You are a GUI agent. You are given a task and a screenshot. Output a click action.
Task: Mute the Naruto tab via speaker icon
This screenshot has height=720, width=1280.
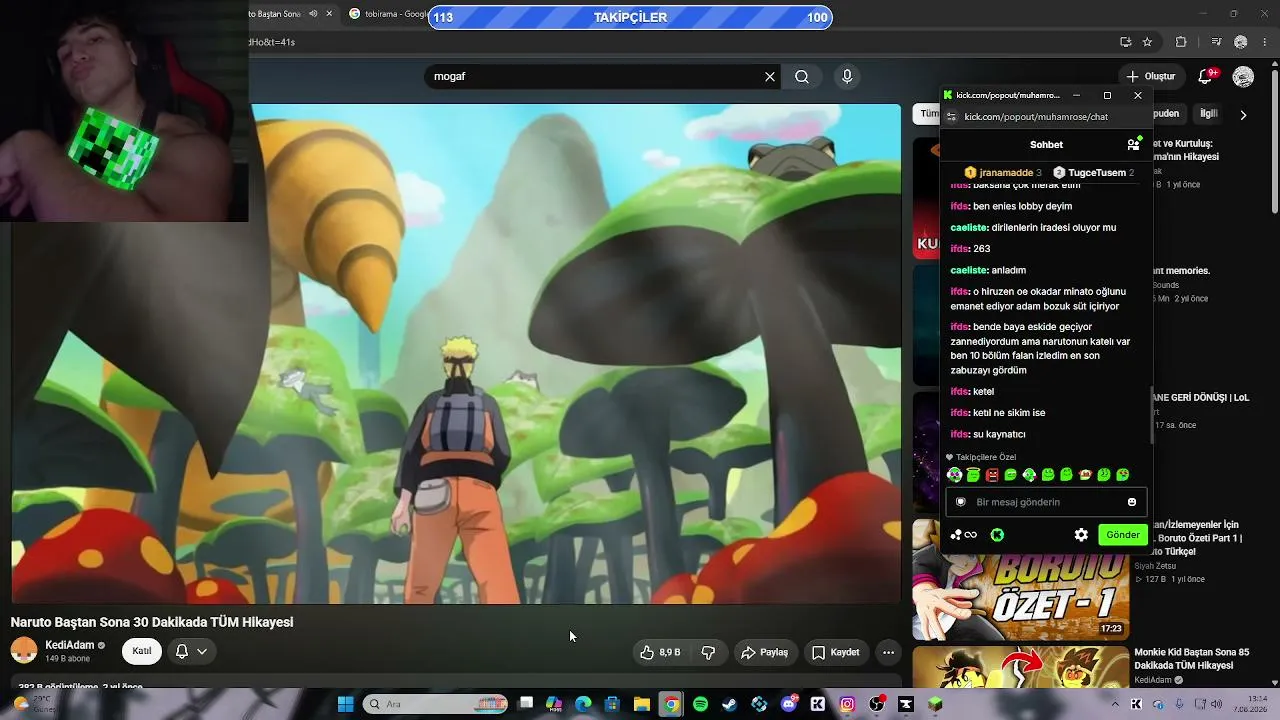pos(313,14)
